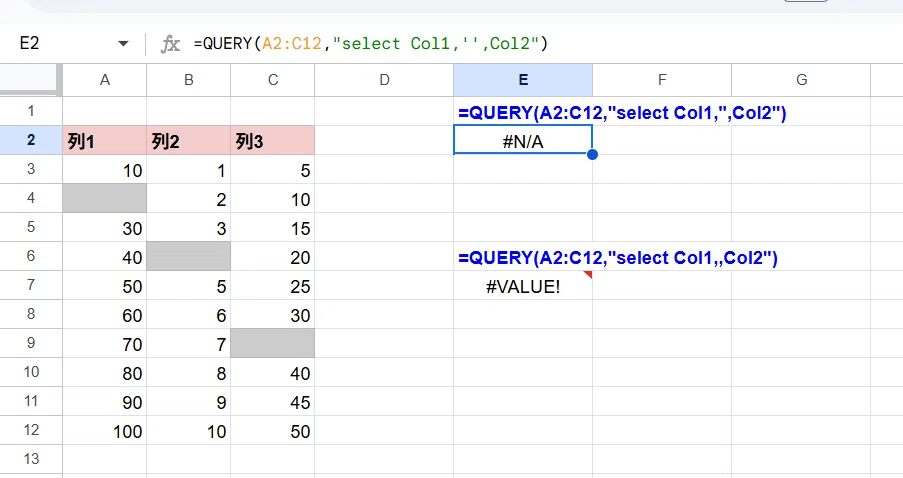Click cell C7 containing 25
Image resolution: width=903 pixels, height=478 pixels.
tap(273, 286)
